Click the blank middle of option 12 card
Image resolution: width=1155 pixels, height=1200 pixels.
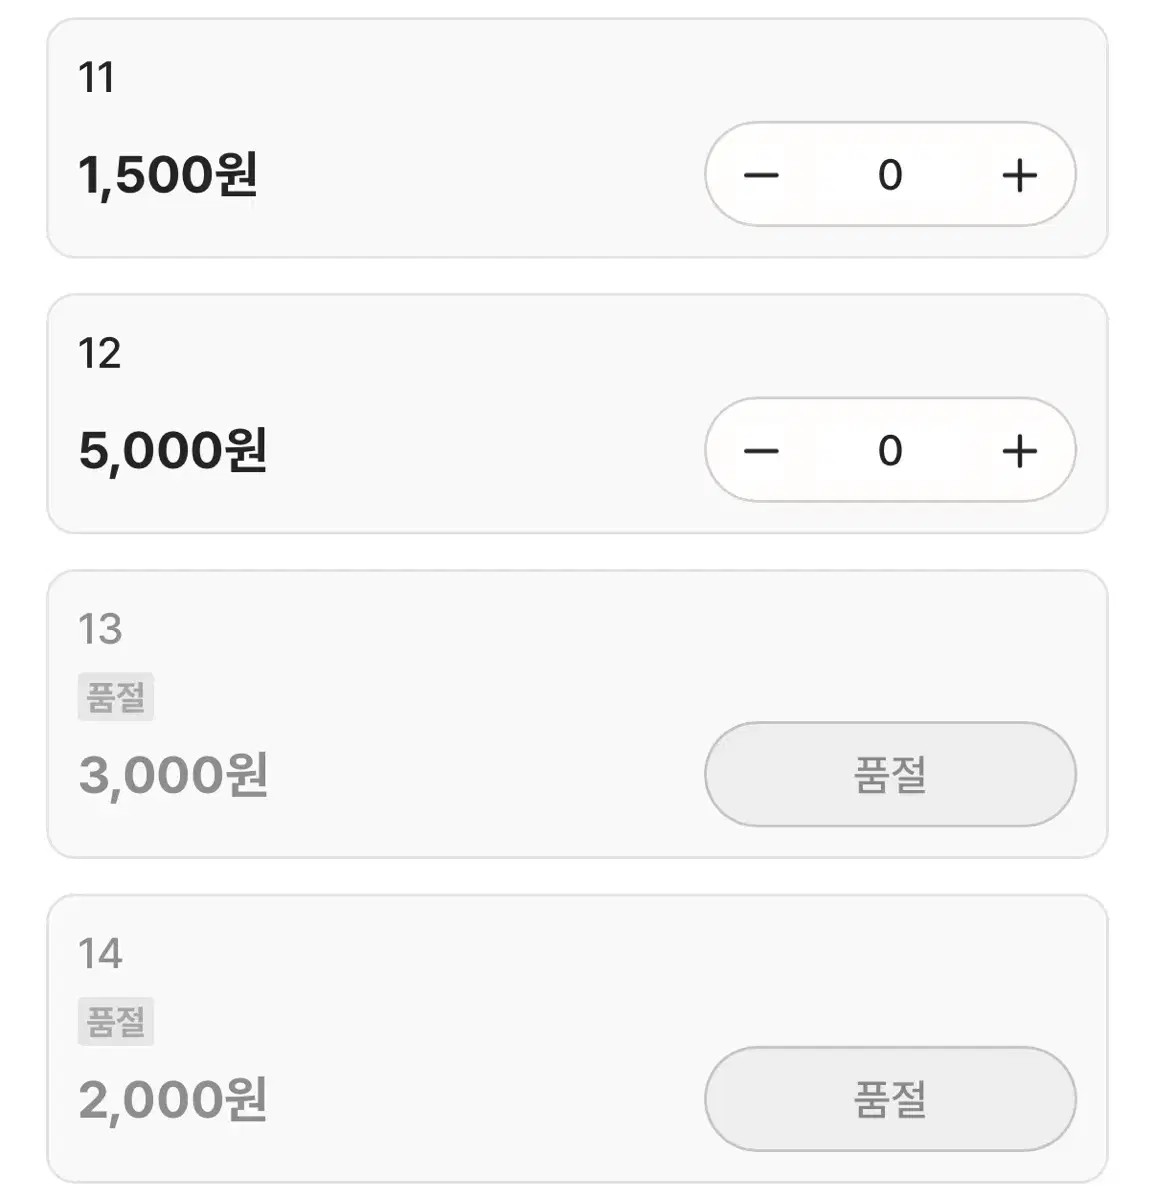(x=480, y=414)
